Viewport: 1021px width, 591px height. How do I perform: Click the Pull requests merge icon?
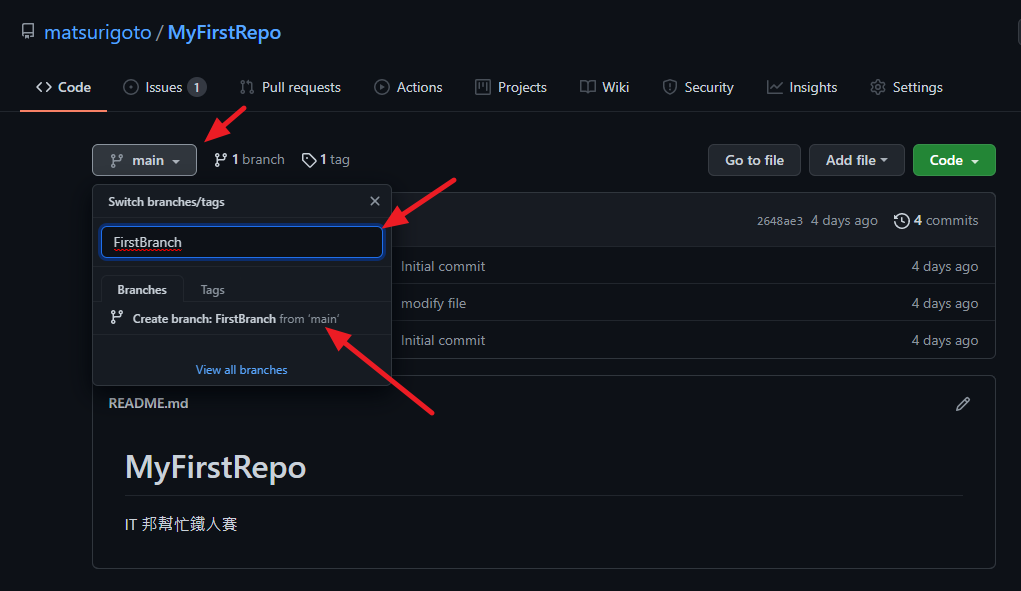pyautogui.click(x=247, y=87)
